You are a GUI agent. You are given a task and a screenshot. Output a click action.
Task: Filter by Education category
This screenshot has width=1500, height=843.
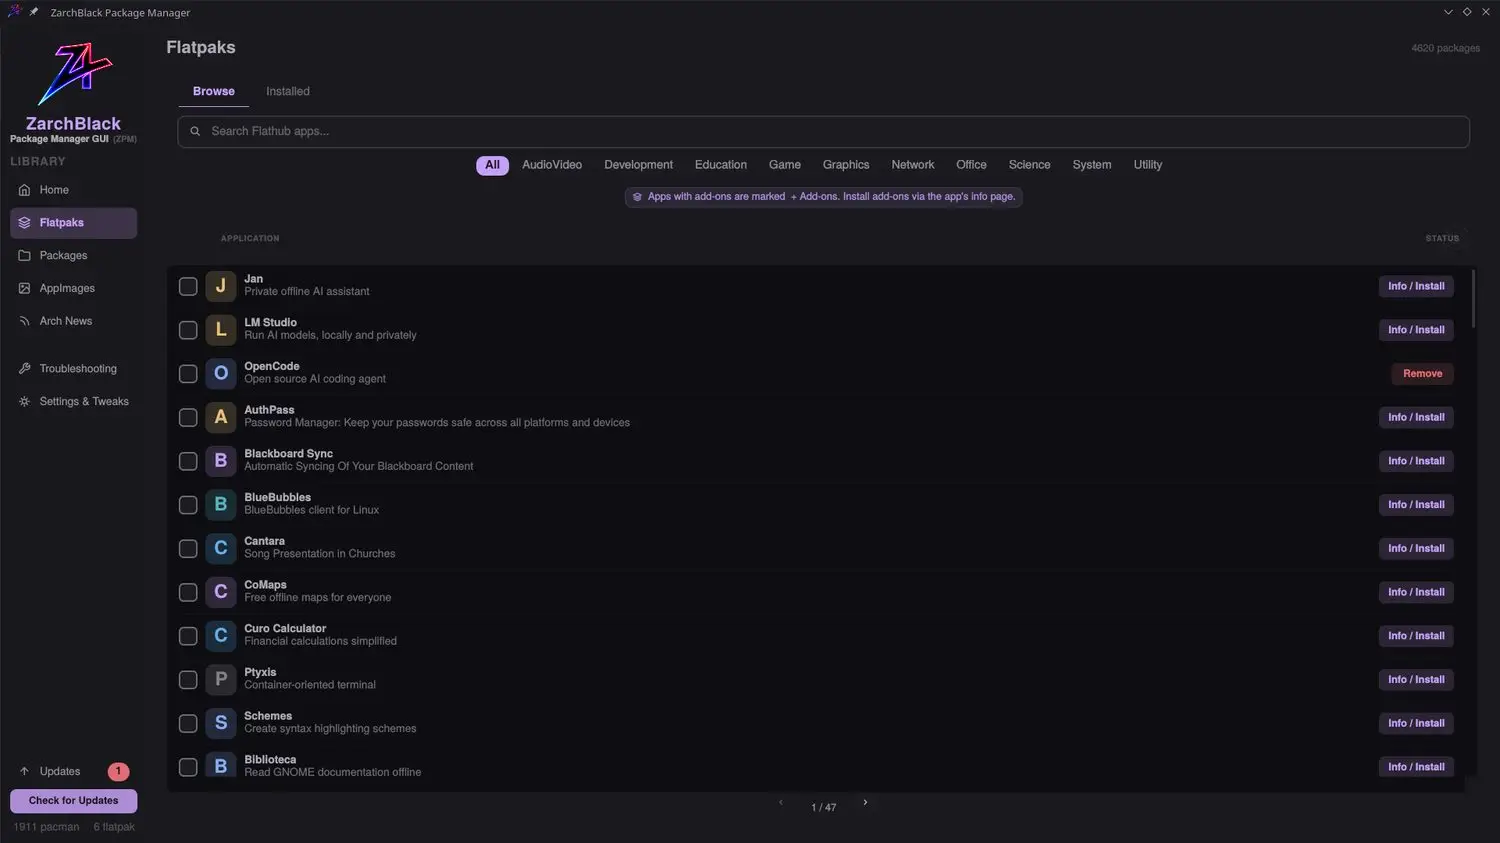pyautogui.click(x=721, y=165)
